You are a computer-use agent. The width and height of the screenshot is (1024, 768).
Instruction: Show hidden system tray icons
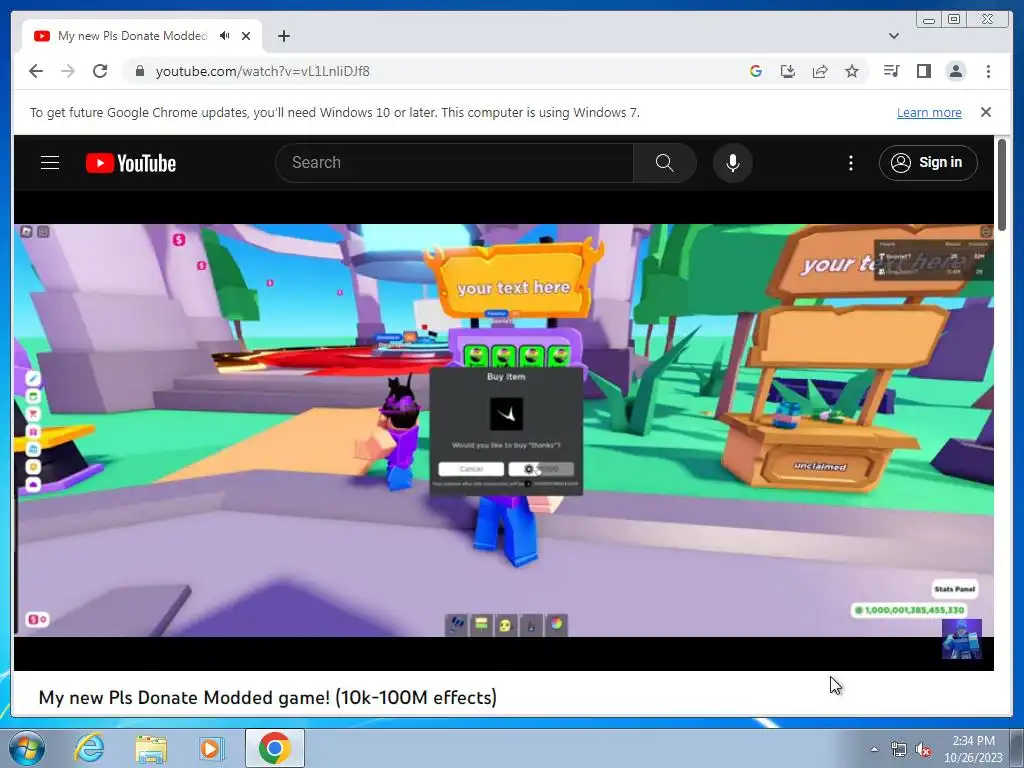pyautogui.click(x=874, y=749)
